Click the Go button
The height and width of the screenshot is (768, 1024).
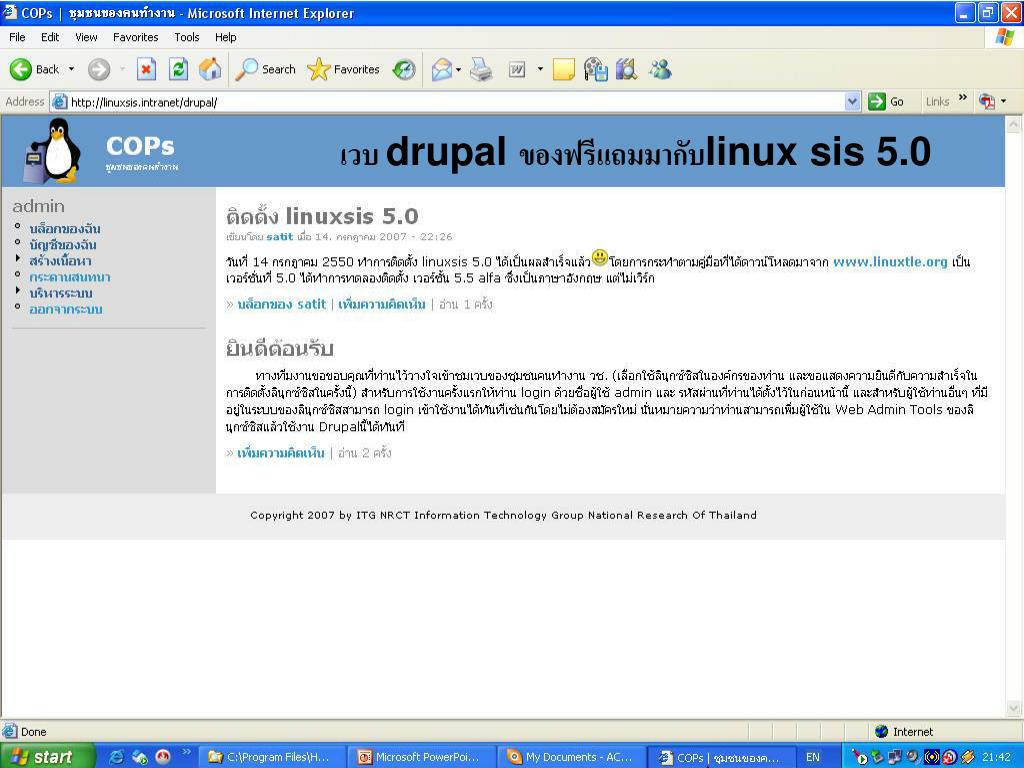click(886, 102)
